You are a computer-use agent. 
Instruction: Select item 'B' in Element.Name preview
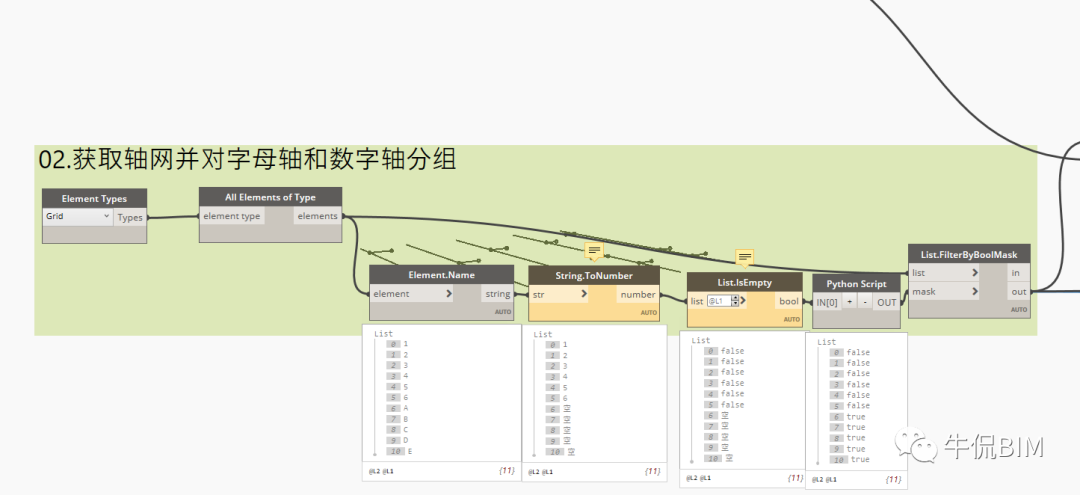406,419
